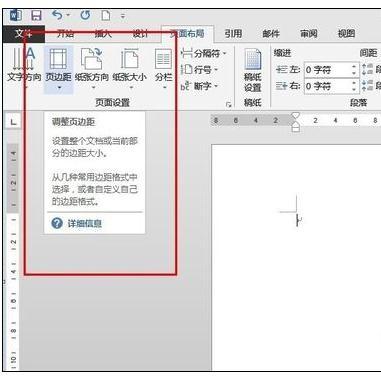Open the 纸张大小 paper size menu
Viewport: 381px width, 376px height.
click(x=130, y=69)
